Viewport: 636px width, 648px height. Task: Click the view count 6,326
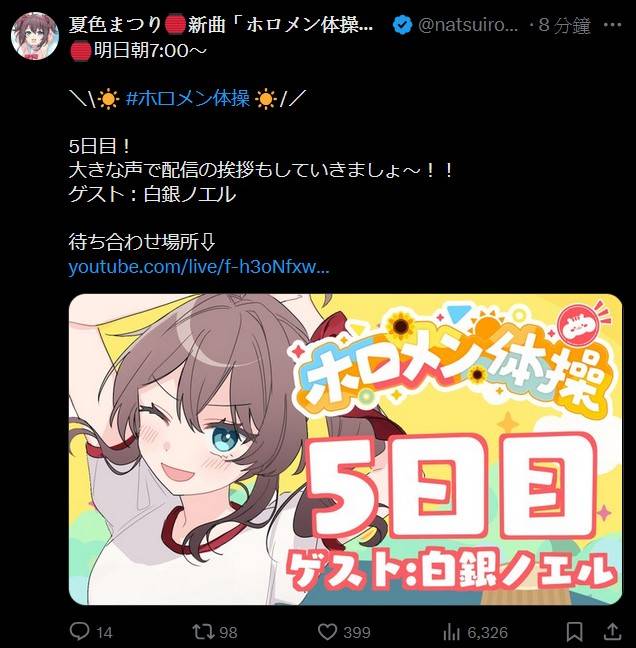[487, 633]
